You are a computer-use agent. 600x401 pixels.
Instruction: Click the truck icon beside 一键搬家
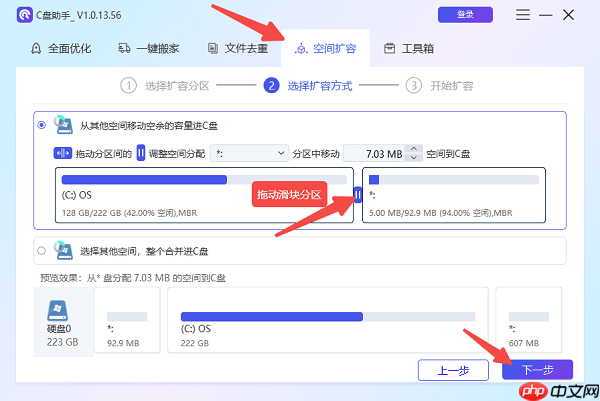click(124, 49)
